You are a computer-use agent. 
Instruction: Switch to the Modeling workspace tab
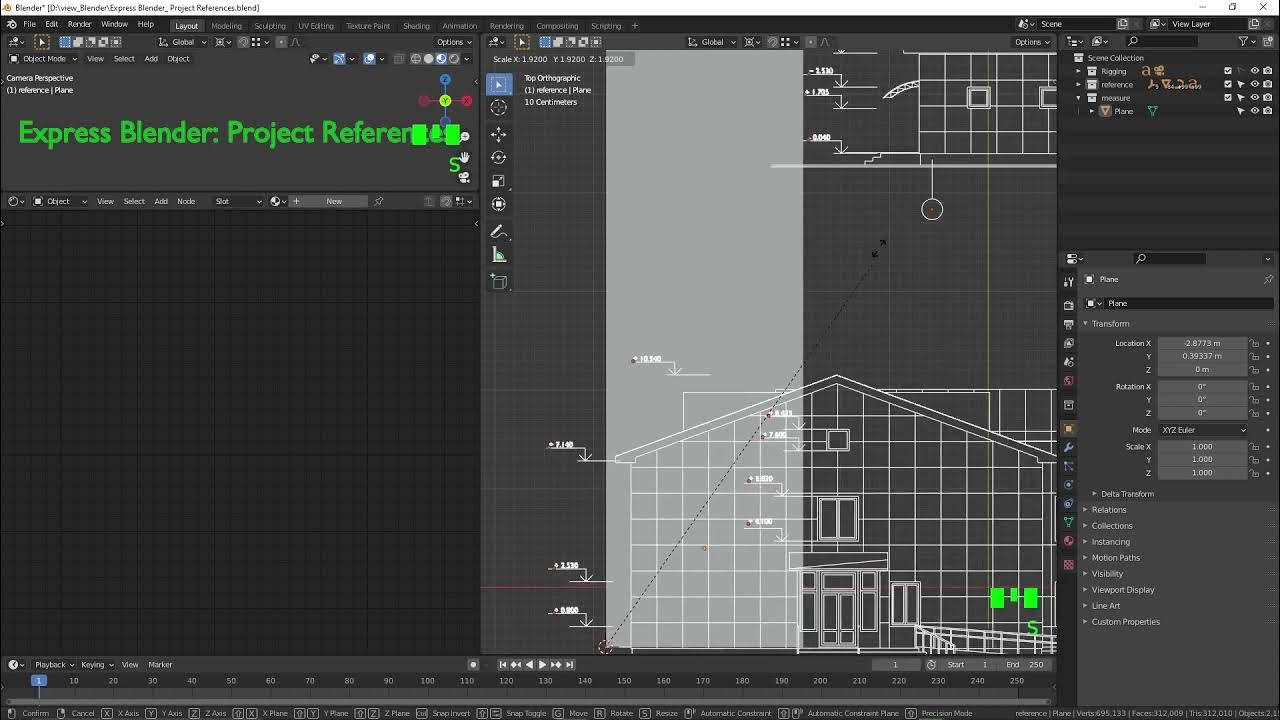tap(226, 25)
